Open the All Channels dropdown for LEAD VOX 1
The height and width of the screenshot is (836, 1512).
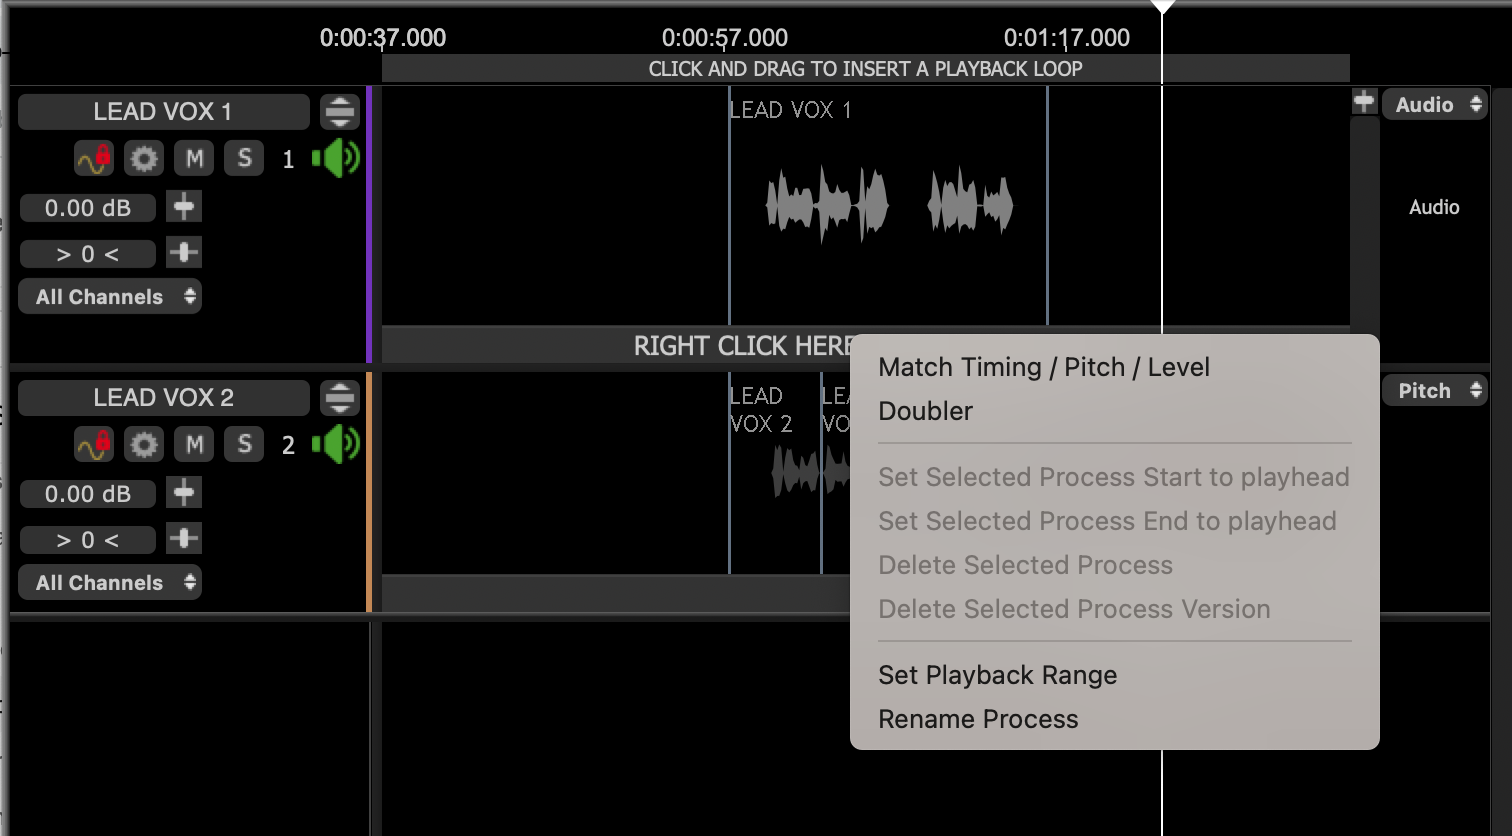click(x=110, y=296)
